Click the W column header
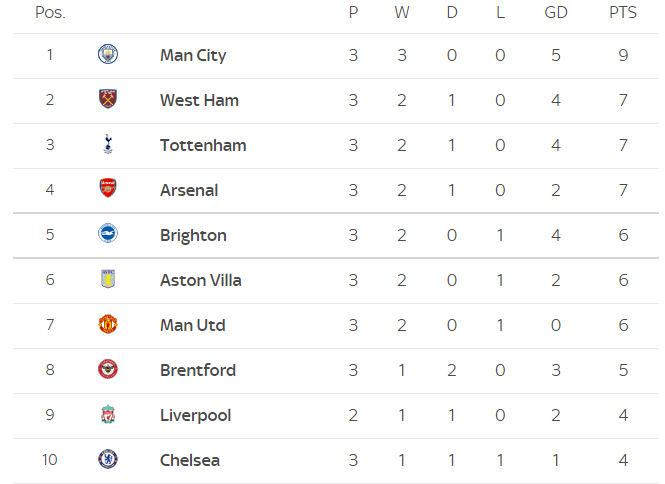Screen dimensions: 665x484 click(x=402, y=12)
